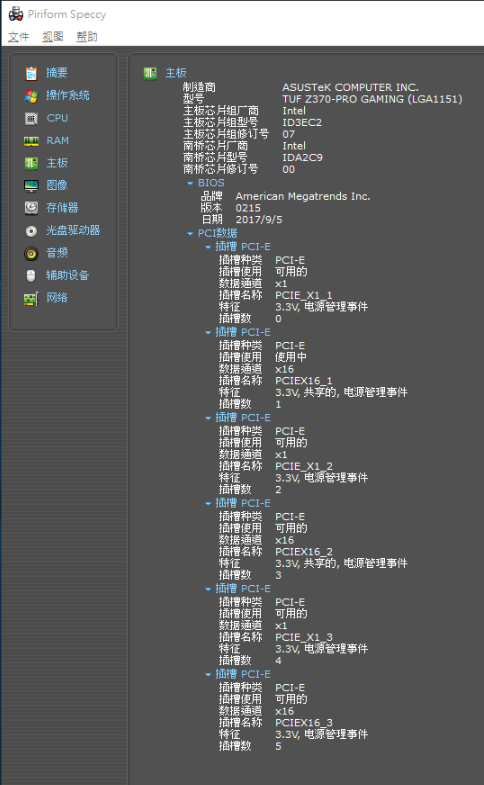Click the 操作系统 Windows flag icon
Image resolution: width=484 pixels, height=785 pixels.
(31, 96)
